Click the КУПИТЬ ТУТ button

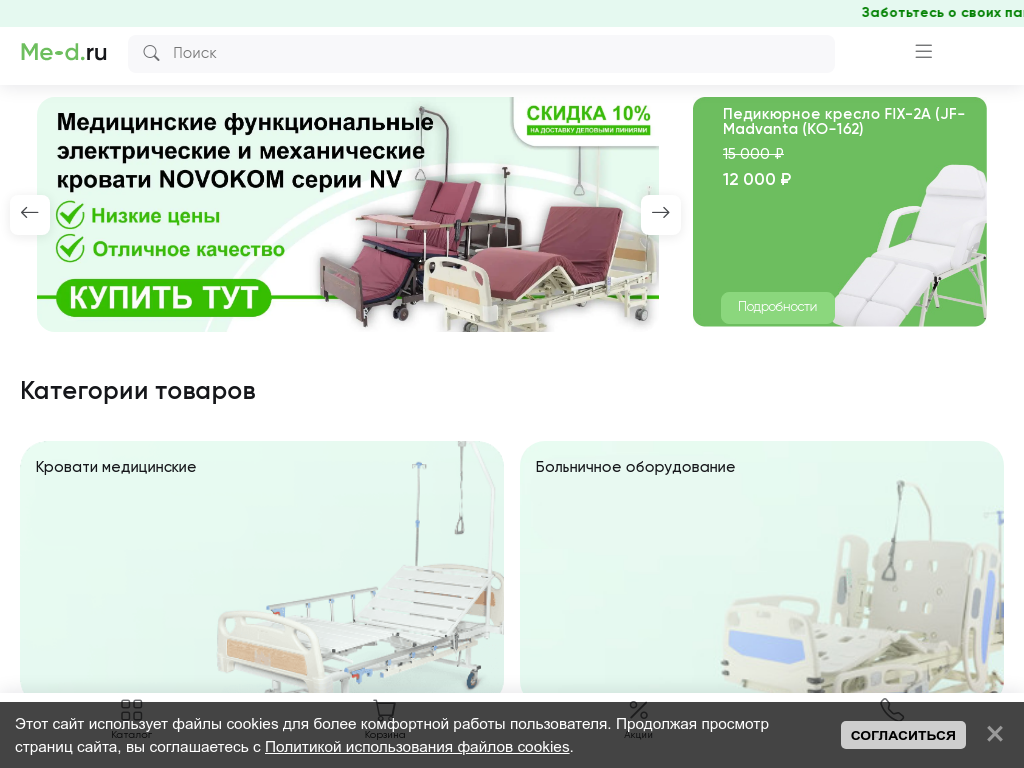tap(163, 298)
